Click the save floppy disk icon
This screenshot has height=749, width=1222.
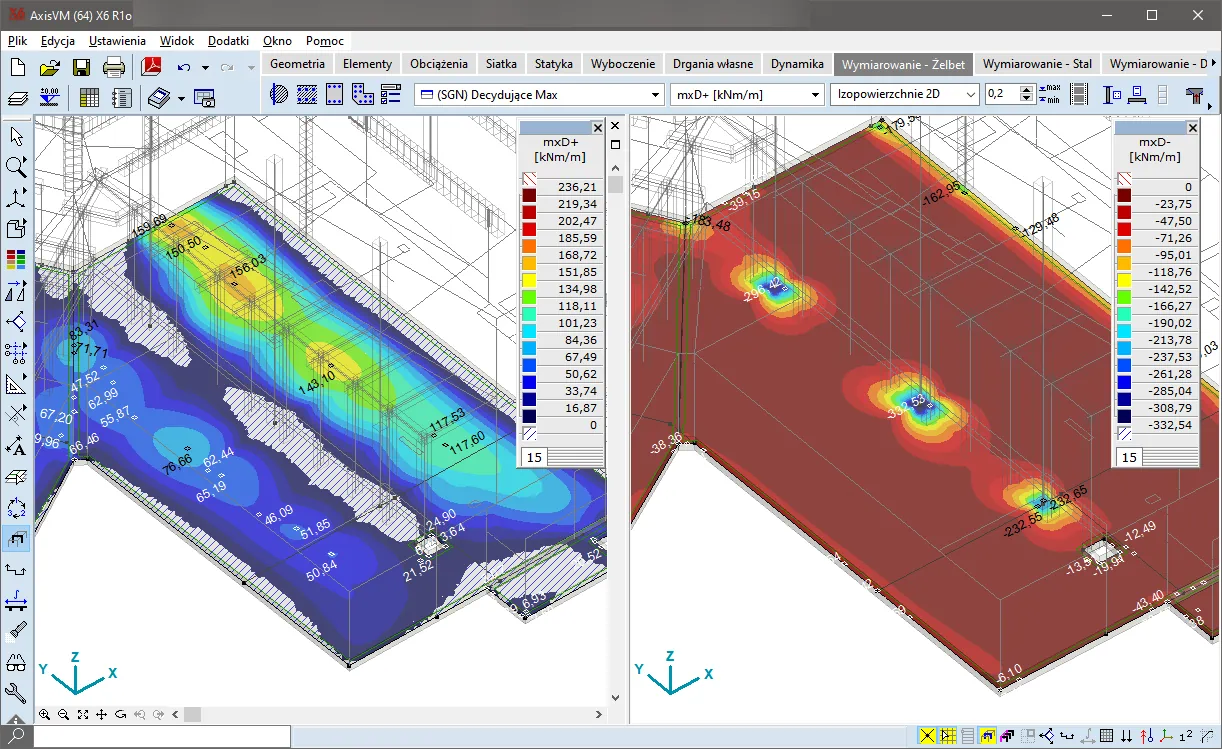pos(82,68)
